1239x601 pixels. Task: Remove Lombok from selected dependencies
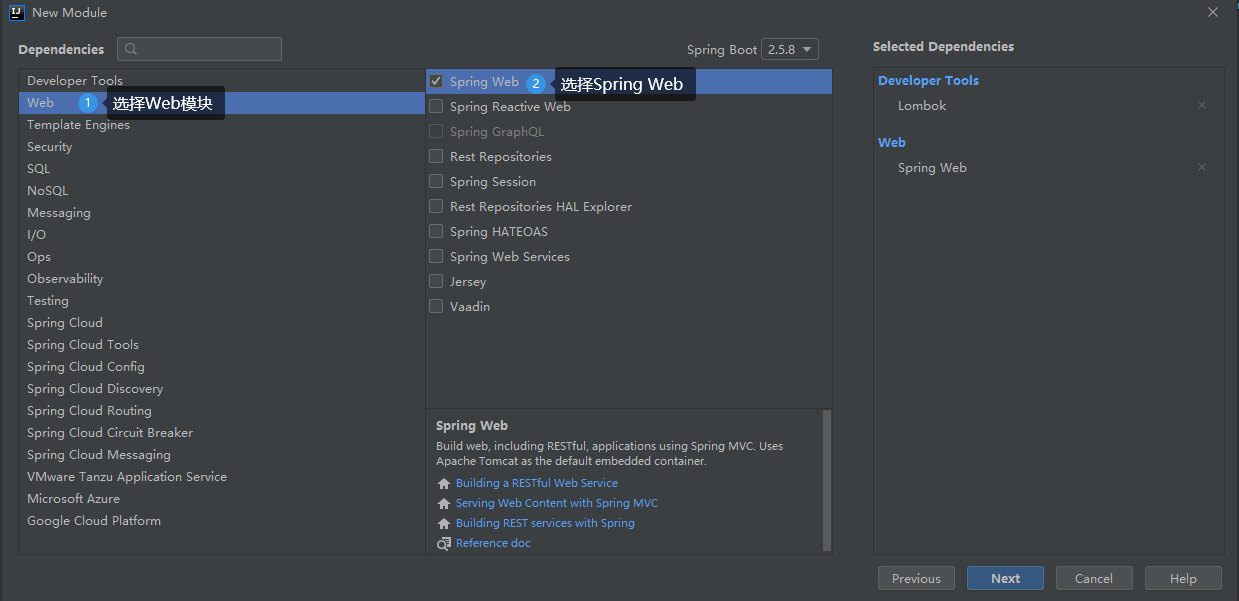1202,106
